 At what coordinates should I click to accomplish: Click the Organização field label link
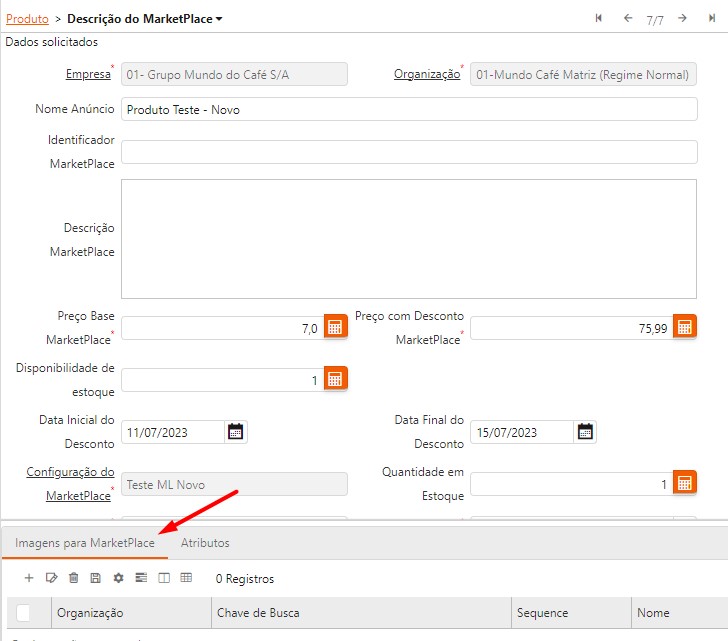(427, 74)
